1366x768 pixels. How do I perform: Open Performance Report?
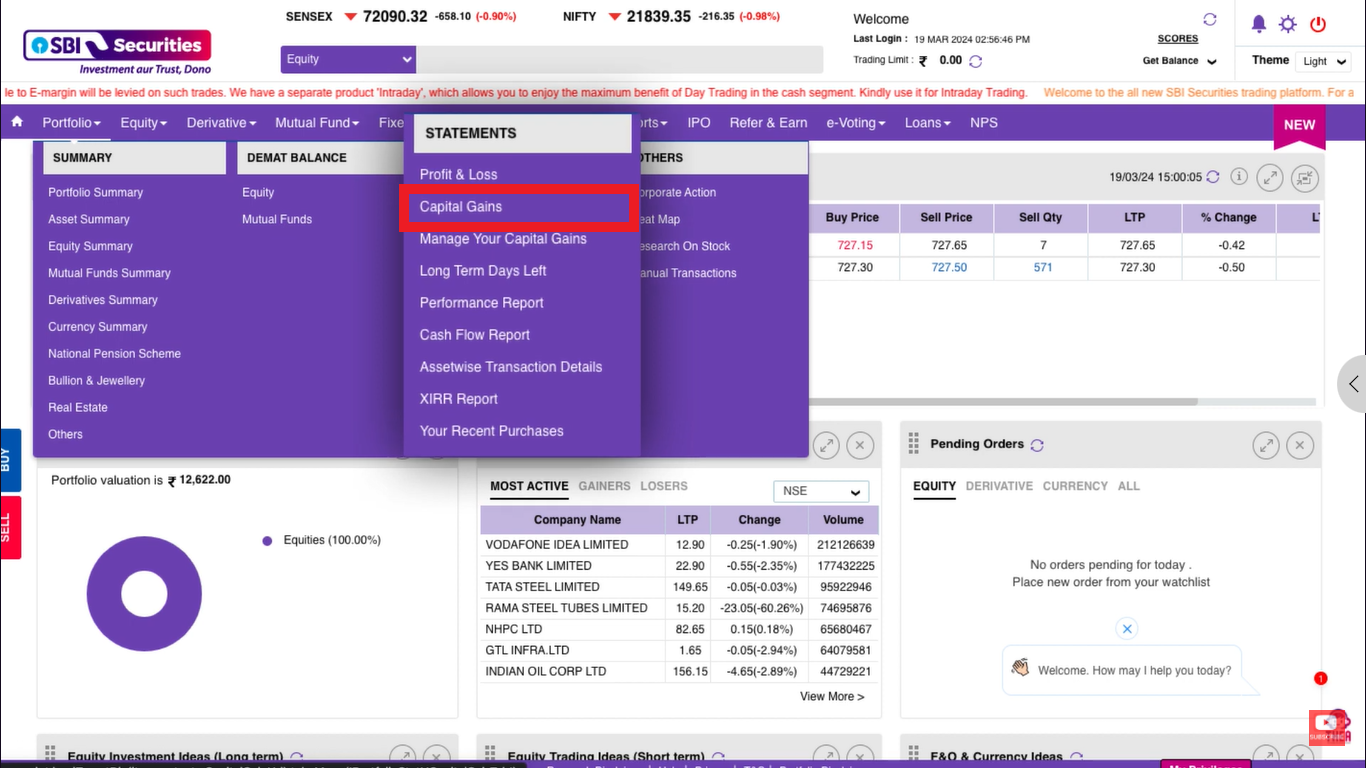(481, 302)
